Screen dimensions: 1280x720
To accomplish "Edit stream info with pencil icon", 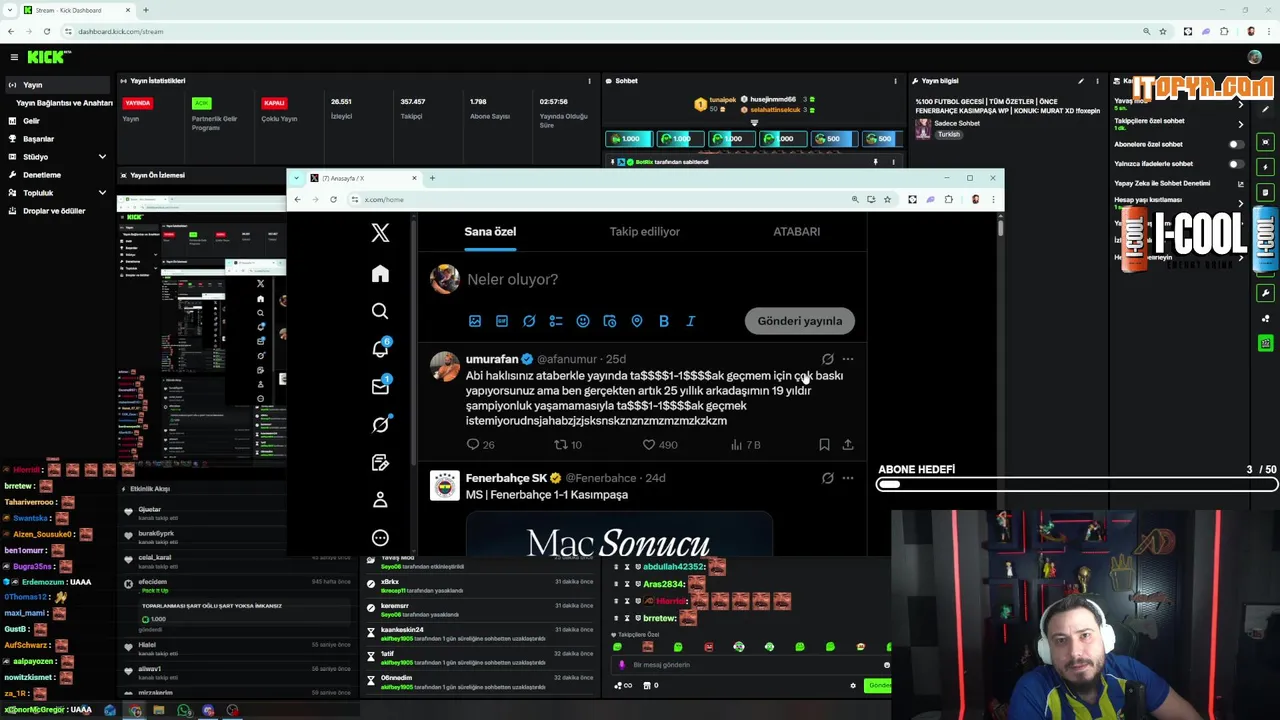I will pos(1081,81).
